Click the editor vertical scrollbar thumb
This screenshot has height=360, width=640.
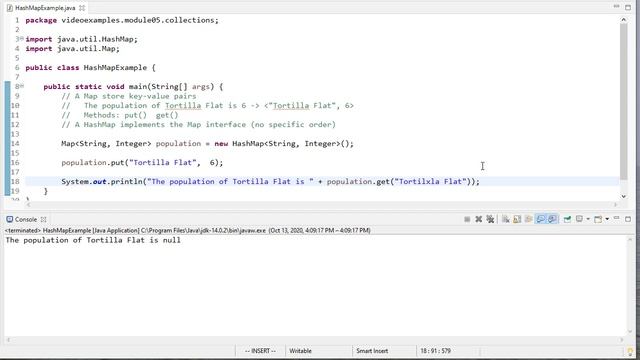click(x=623, y=101)
